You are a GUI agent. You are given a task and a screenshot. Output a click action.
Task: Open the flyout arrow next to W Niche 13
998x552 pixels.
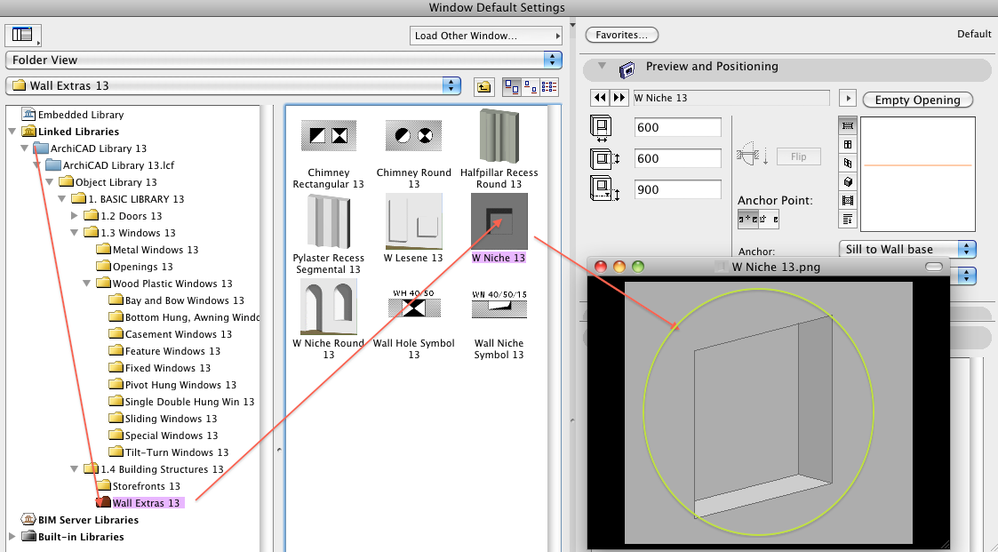click(x=847, y=98)
